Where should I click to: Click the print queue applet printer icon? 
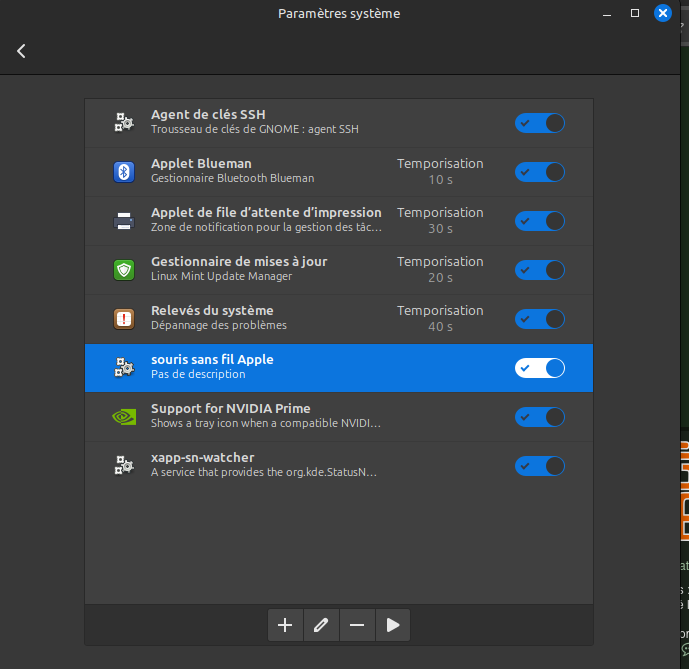click(x=123, y=221)
